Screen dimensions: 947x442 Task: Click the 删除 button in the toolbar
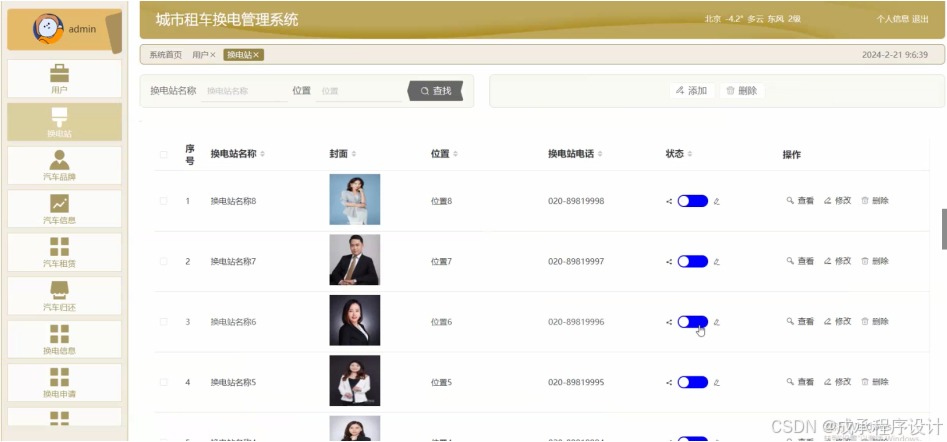(x=742, y=91)
